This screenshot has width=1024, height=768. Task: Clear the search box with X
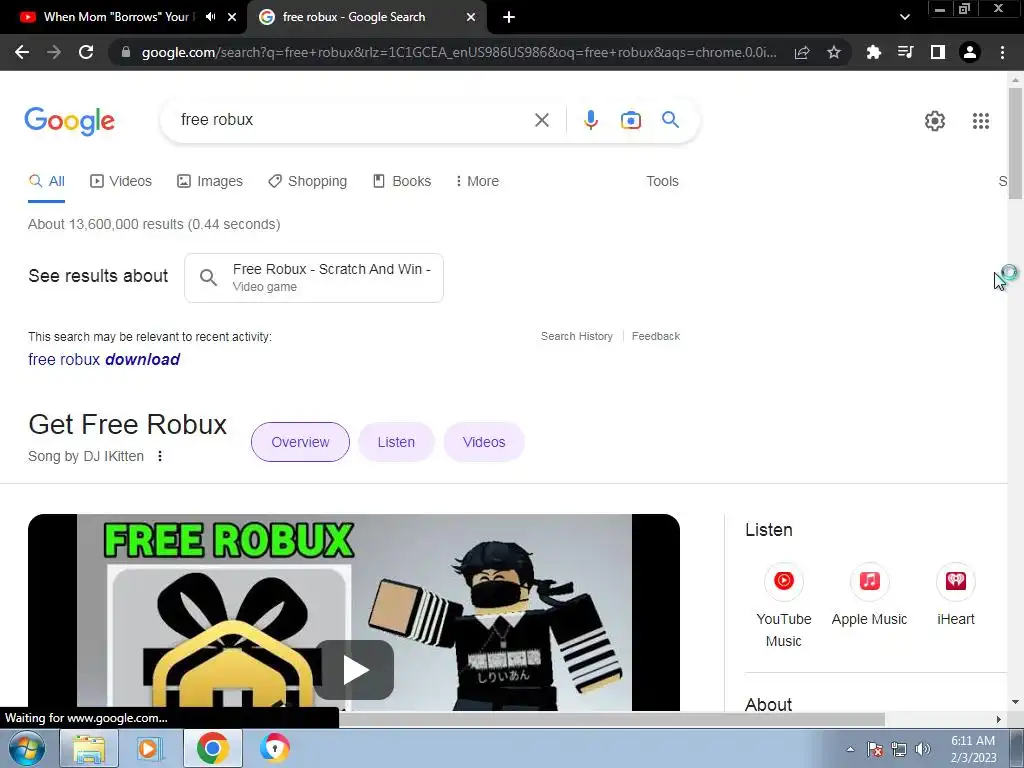[542, 120]
